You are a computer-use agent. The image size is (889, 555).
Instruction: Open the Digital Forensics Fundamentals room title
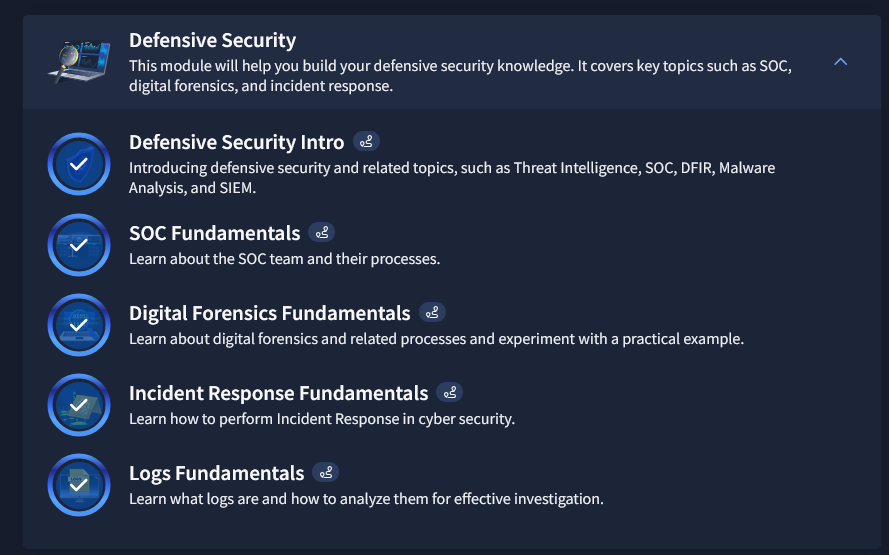pos(269,313)
